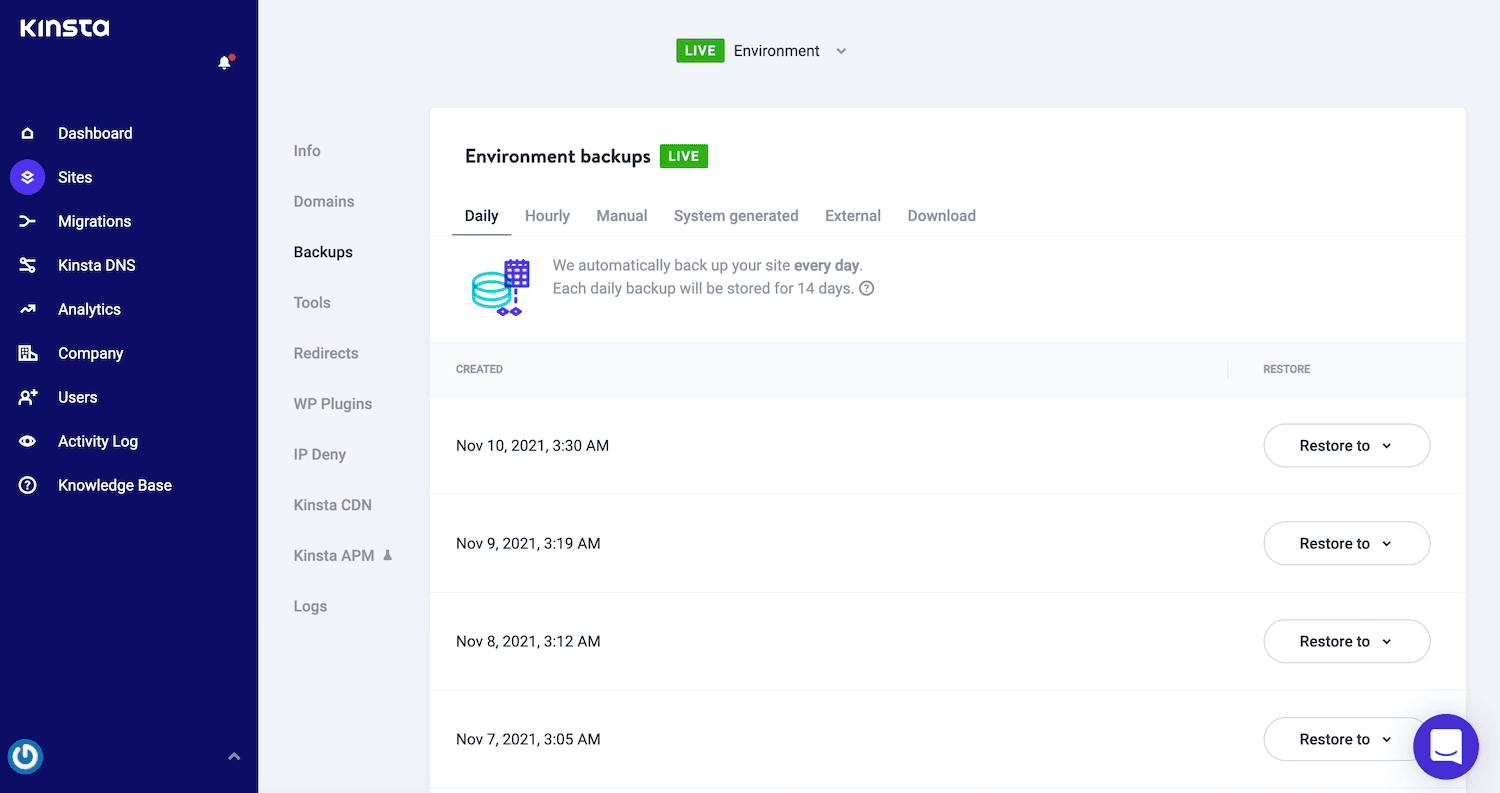Open the Activity Log section

tap(98, 441)
